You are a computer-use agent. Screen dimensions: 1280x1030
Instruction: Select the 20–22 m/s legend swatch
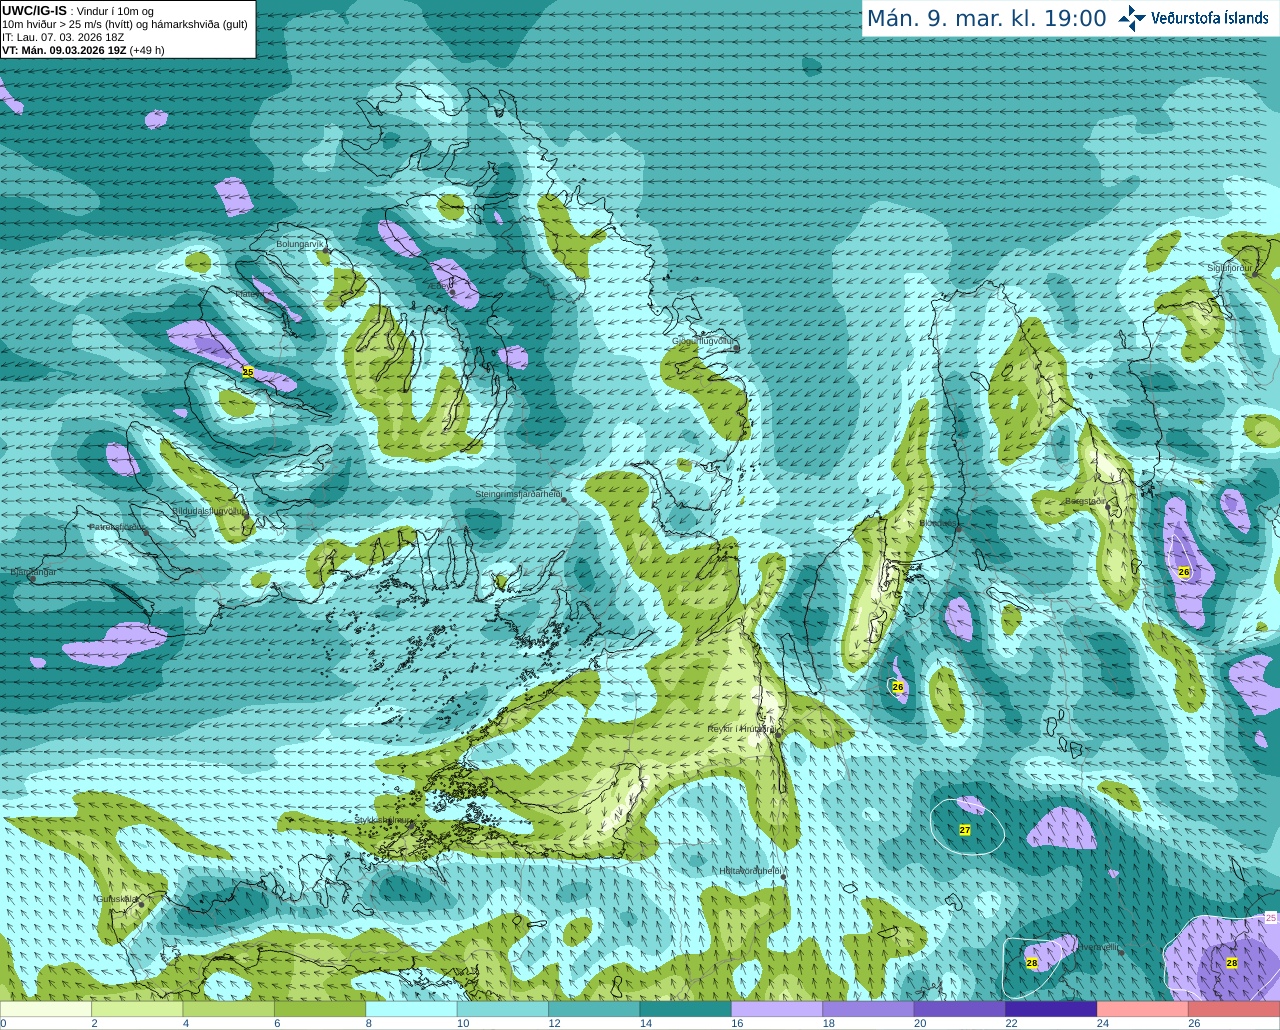pos(960,1009)
